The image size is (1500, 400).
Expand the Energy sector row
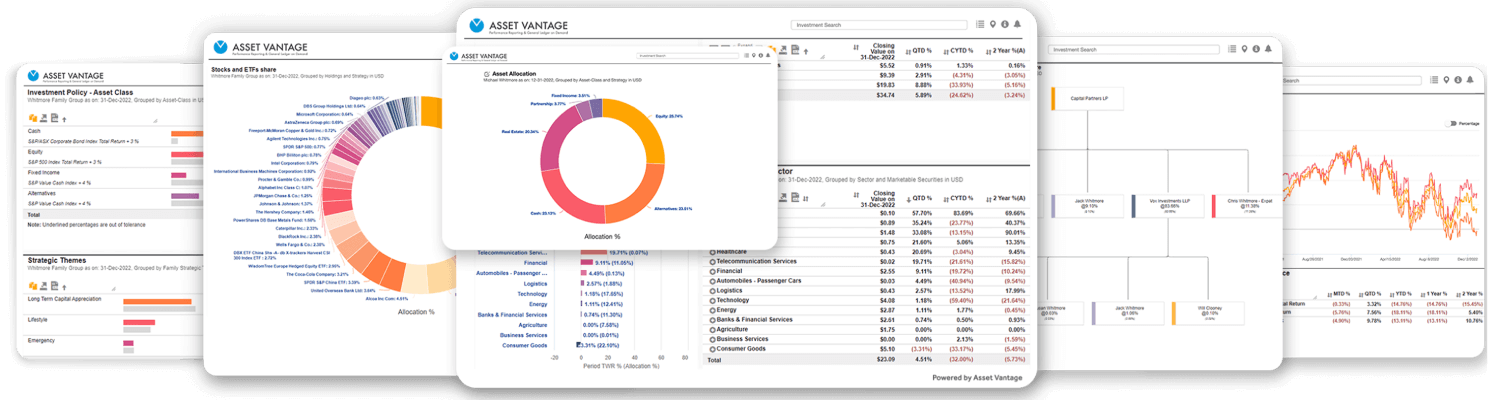pyautogui.click(x=713, y=310)
